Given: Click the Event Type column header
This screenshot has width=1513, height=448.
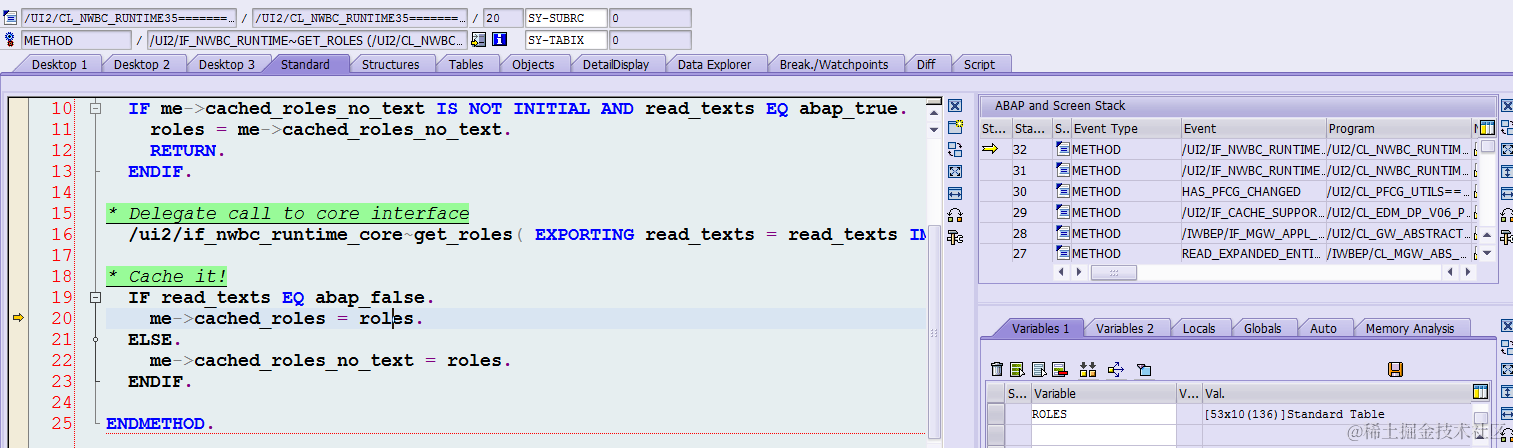Looking at the screenshot, I should [1125, 128].
